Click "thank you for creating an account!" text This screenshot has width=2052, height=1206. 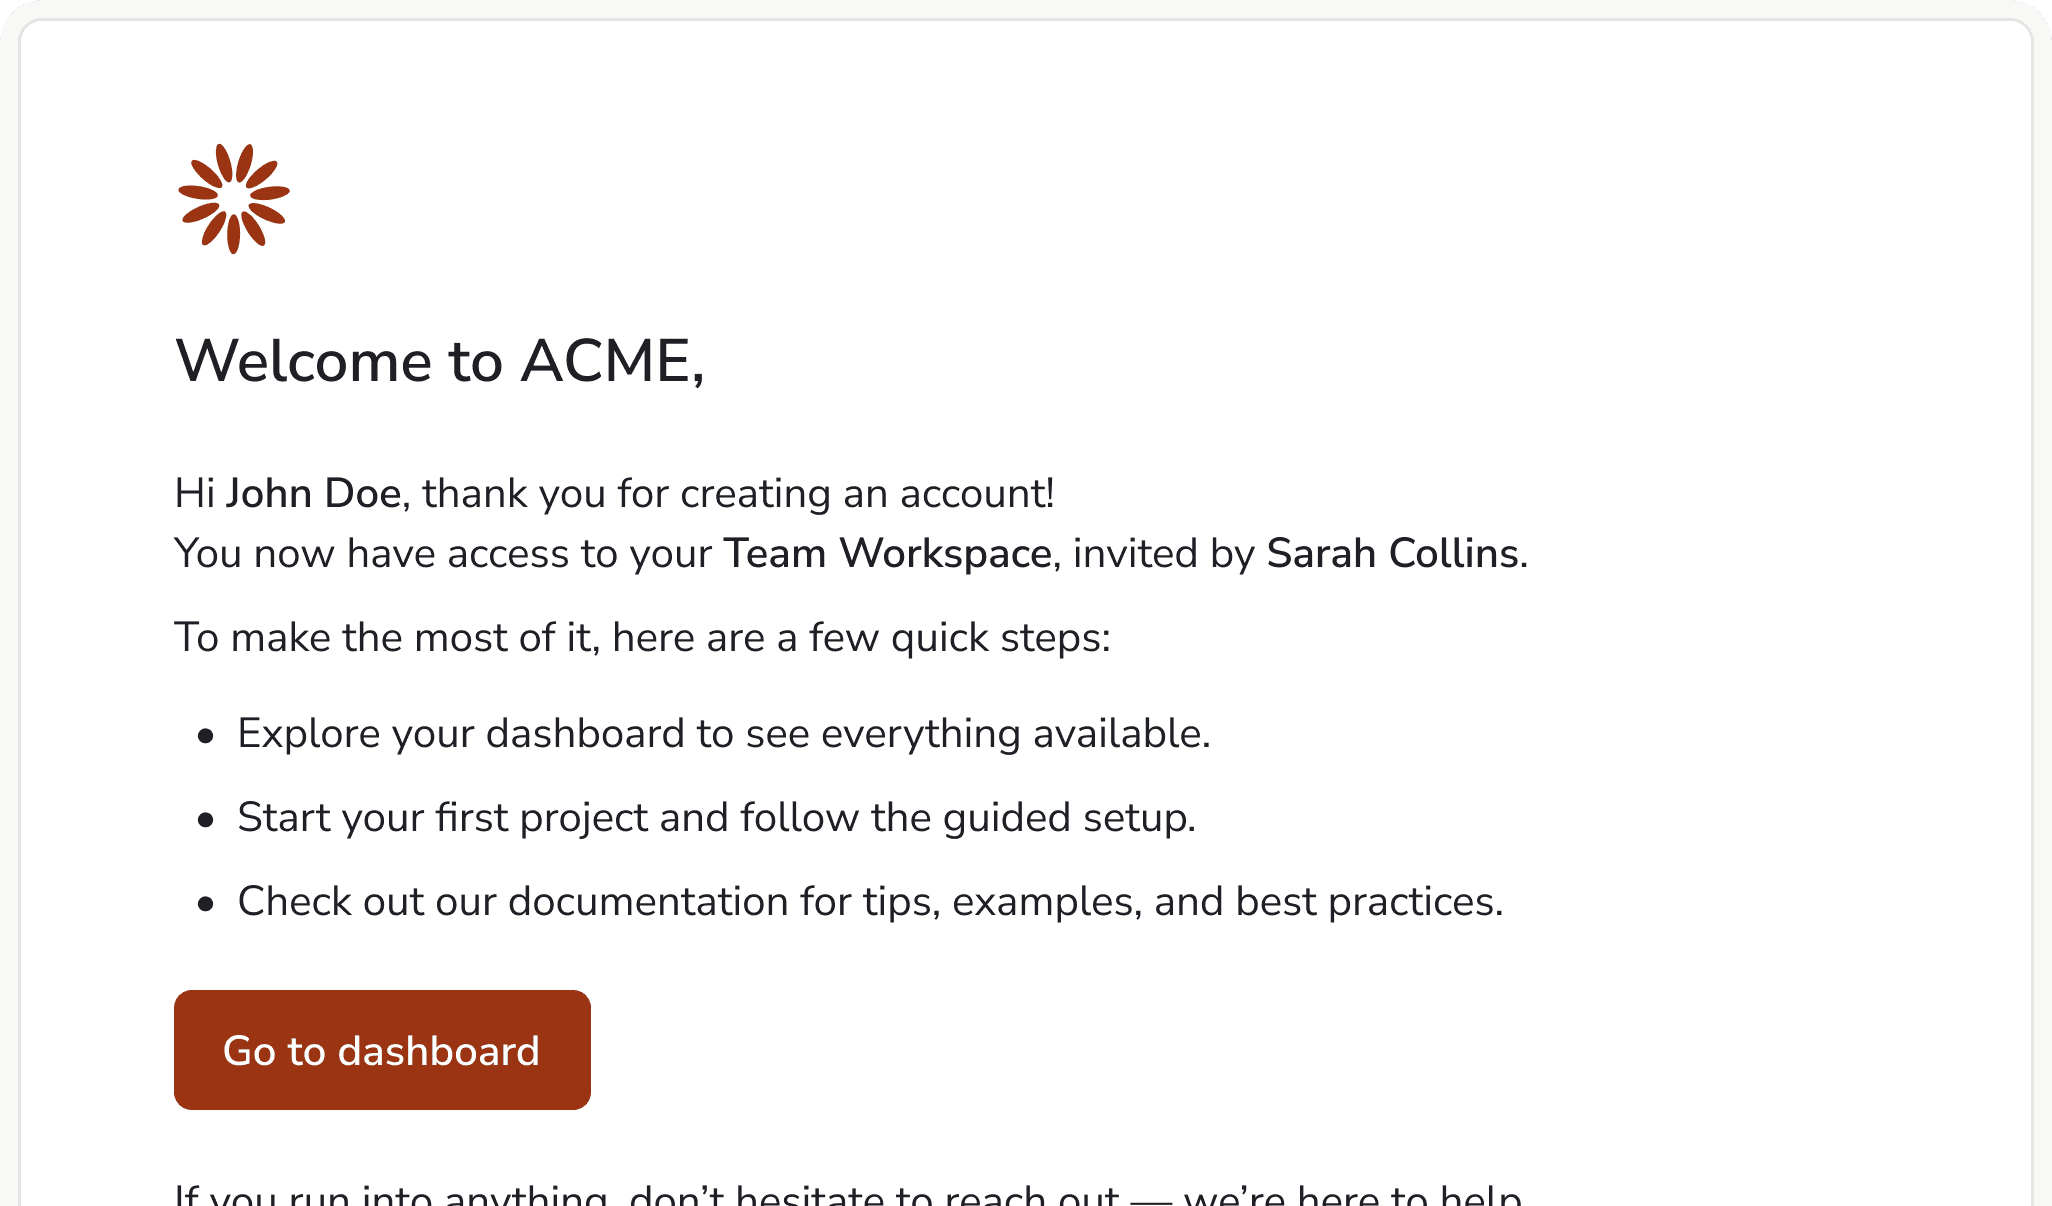(738, 494)
